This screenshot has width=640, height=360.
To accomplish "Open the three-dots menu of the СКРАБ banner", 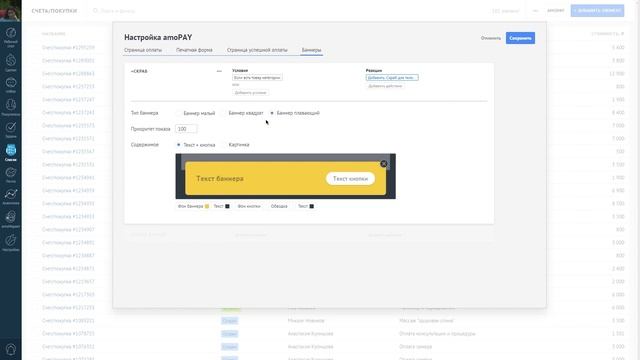I will click(x=219, y=71).
